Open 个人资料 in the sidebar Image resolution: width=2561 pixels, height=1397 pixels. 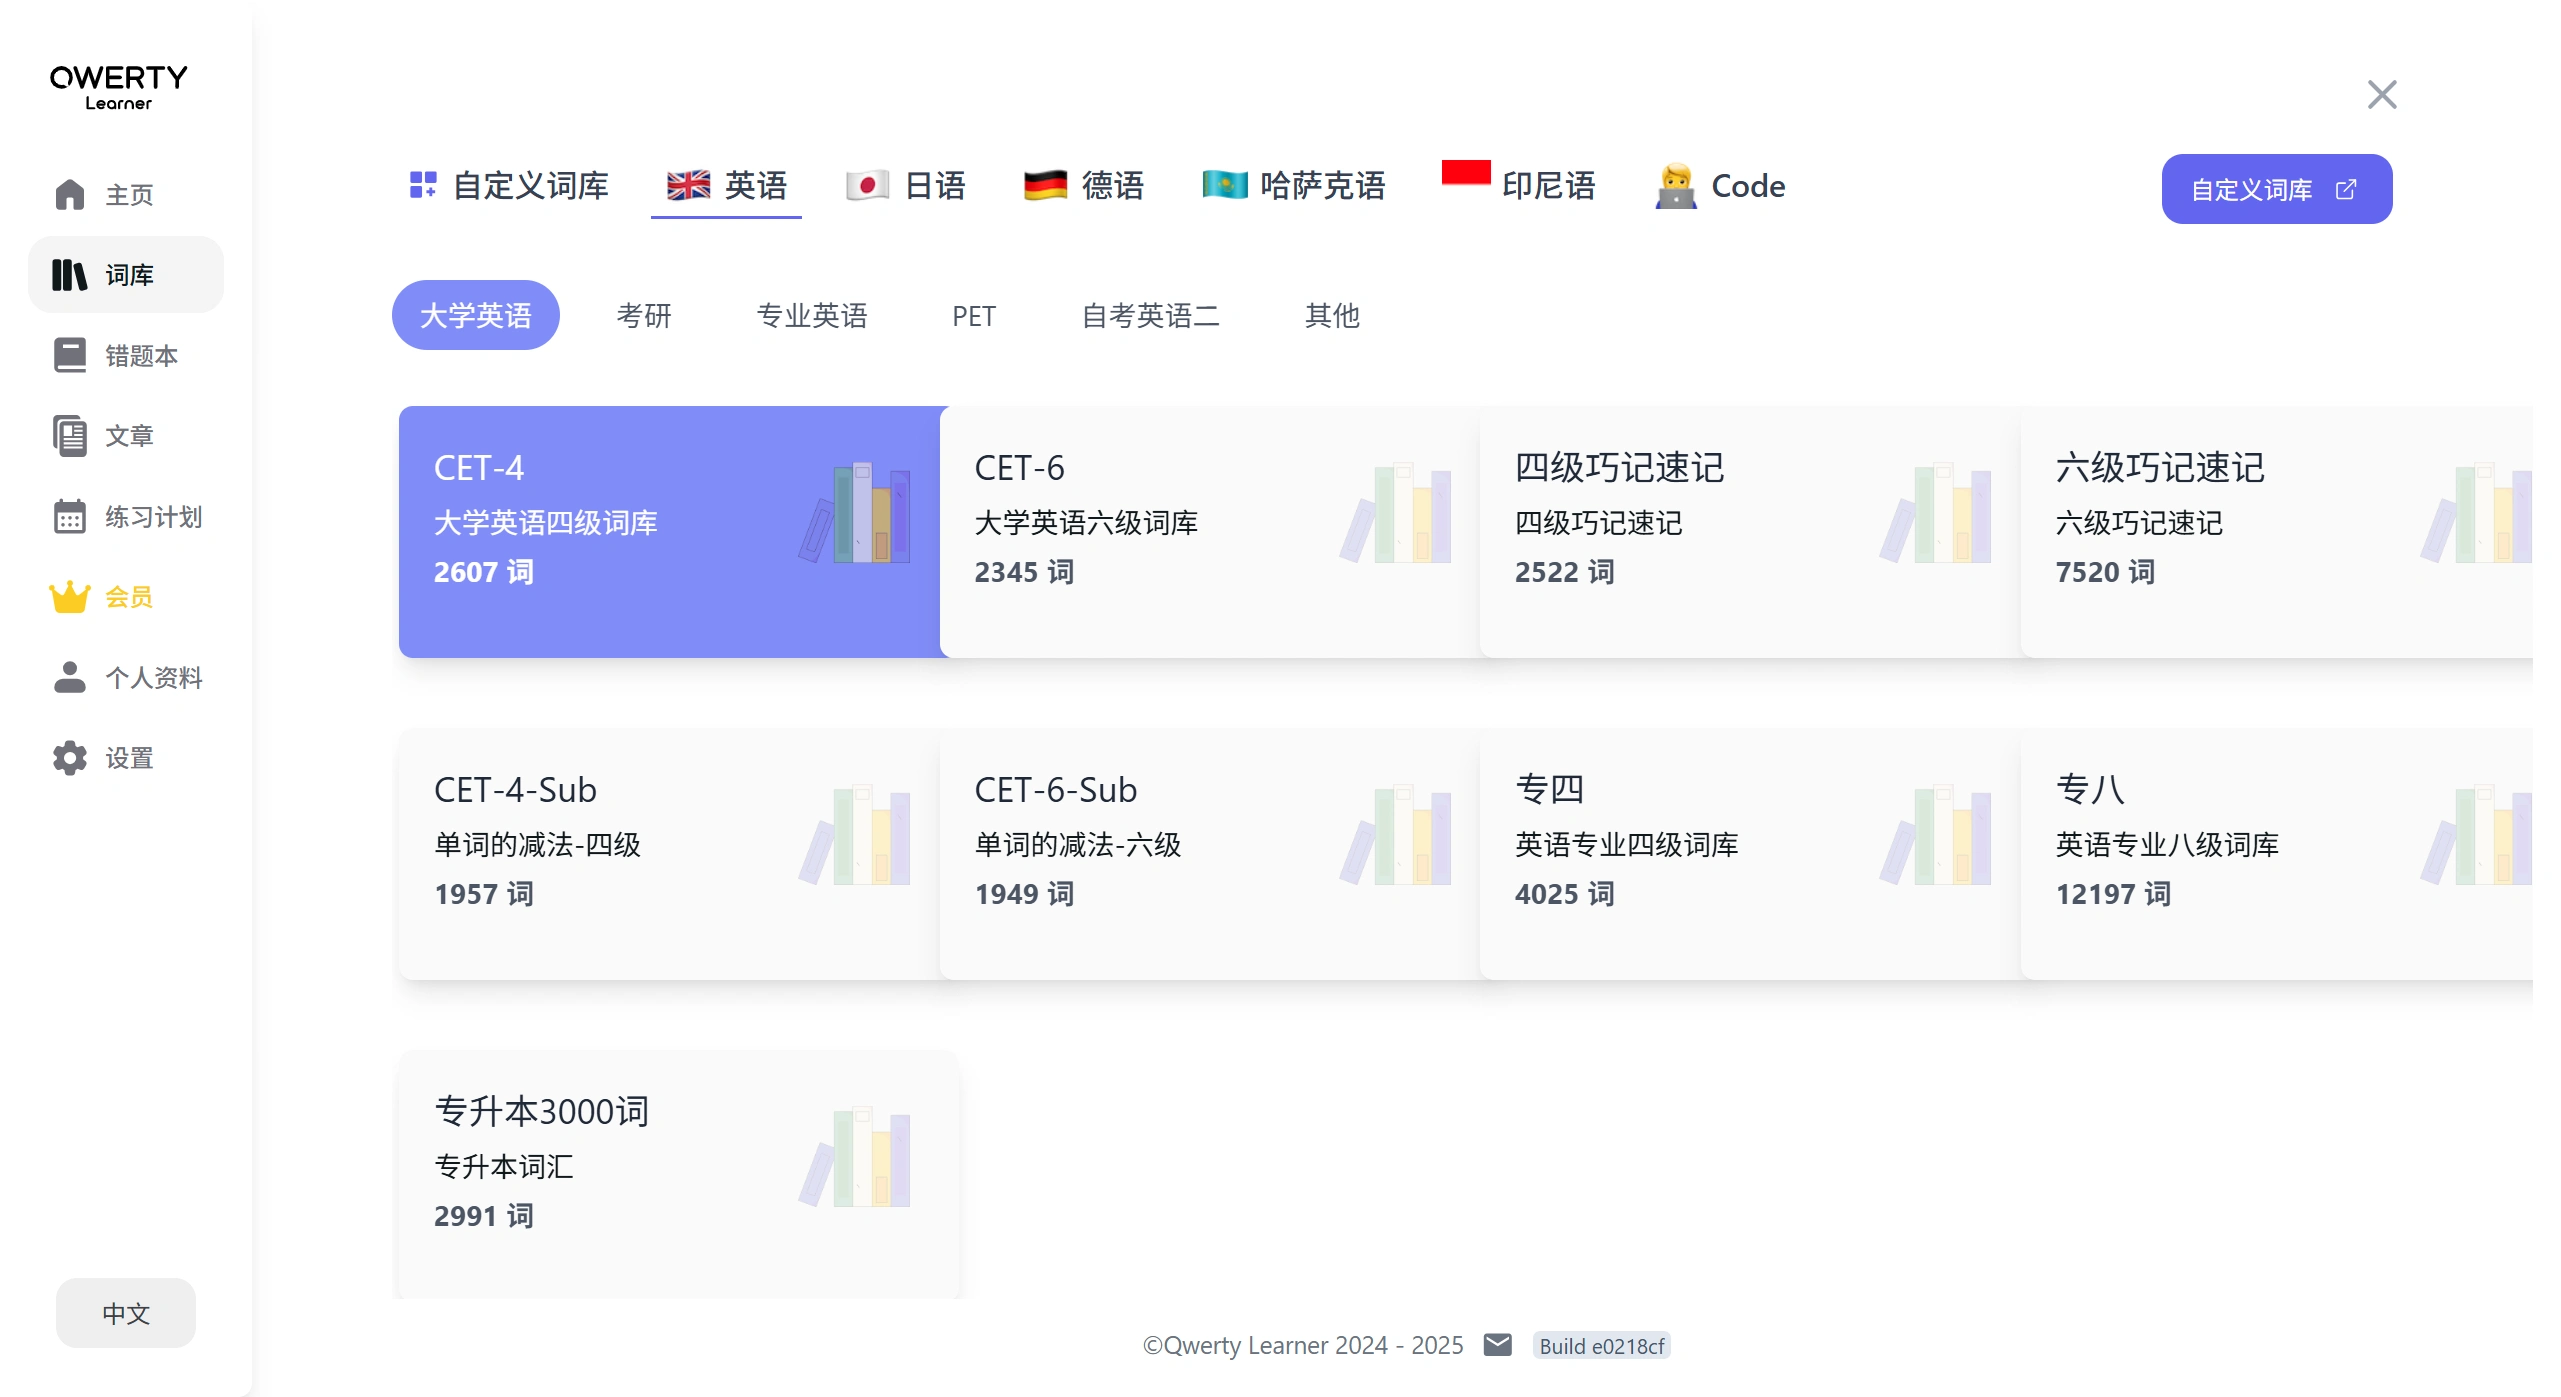coord(126,677)
